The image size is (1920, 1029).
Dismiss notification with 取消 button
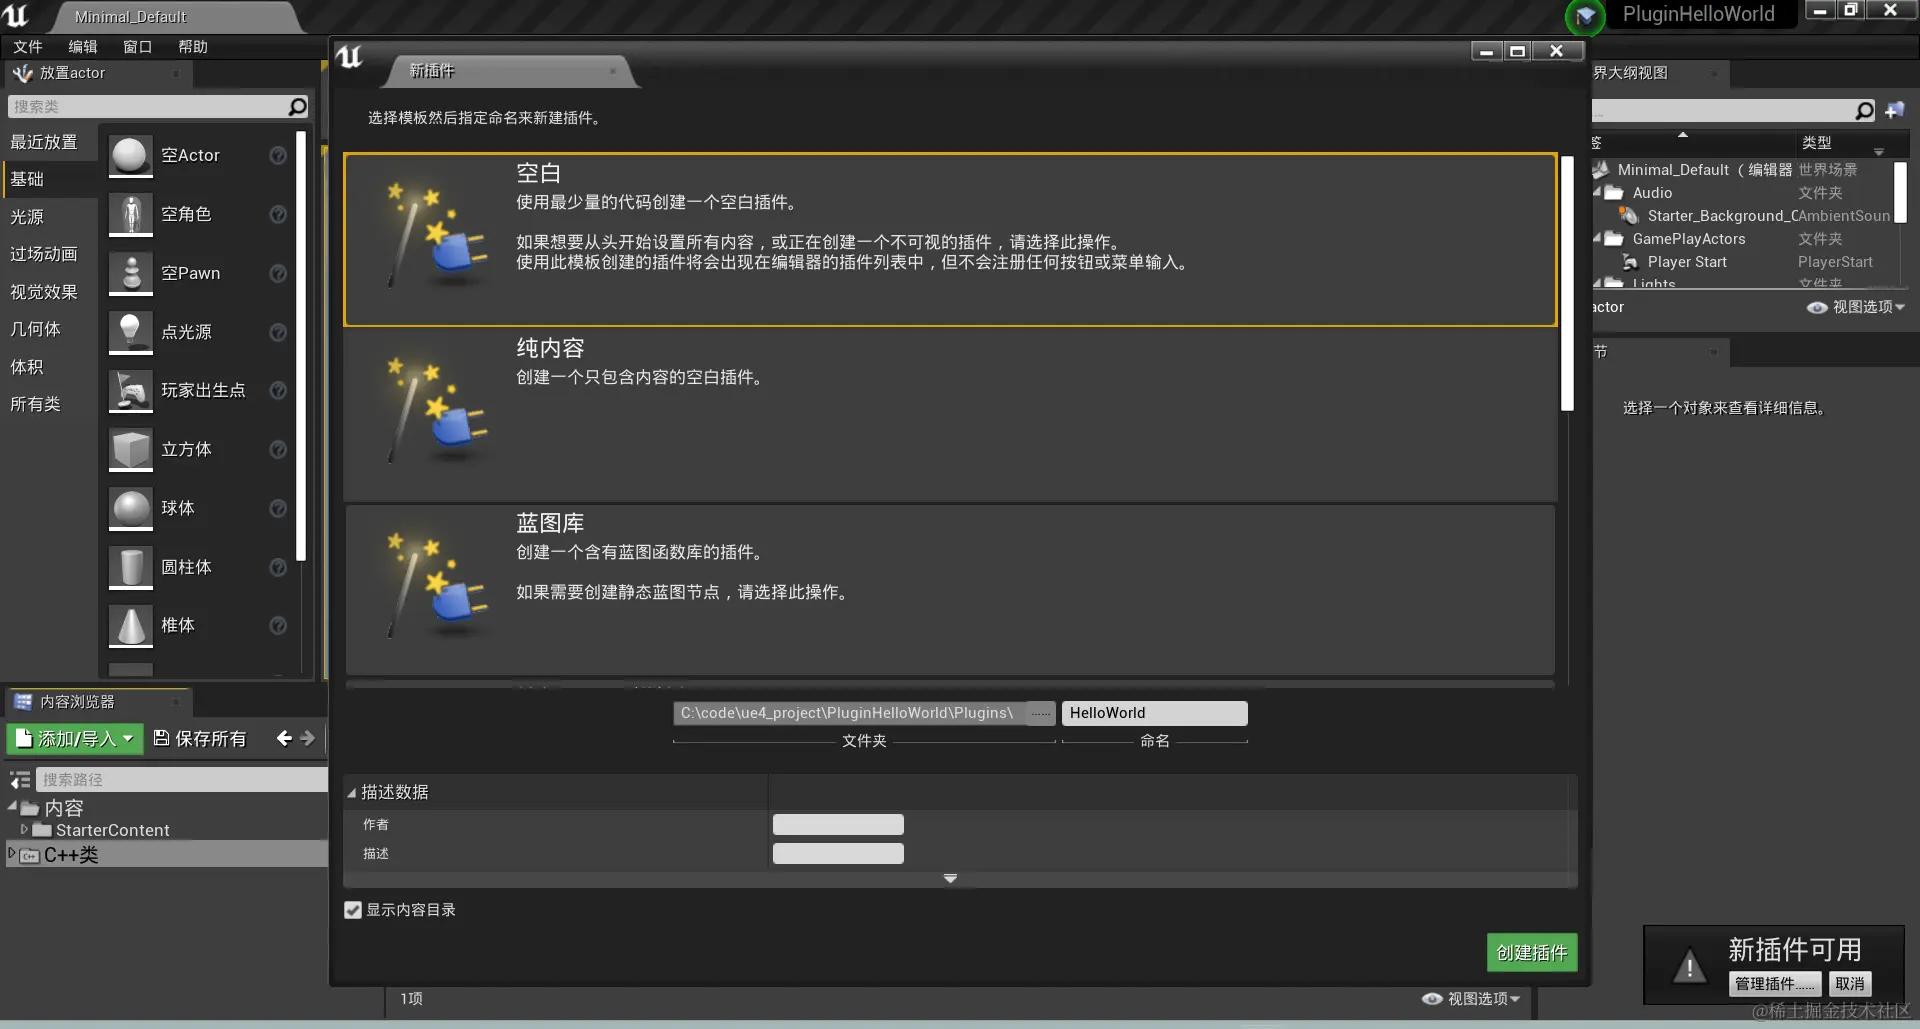pos(1850,984)
